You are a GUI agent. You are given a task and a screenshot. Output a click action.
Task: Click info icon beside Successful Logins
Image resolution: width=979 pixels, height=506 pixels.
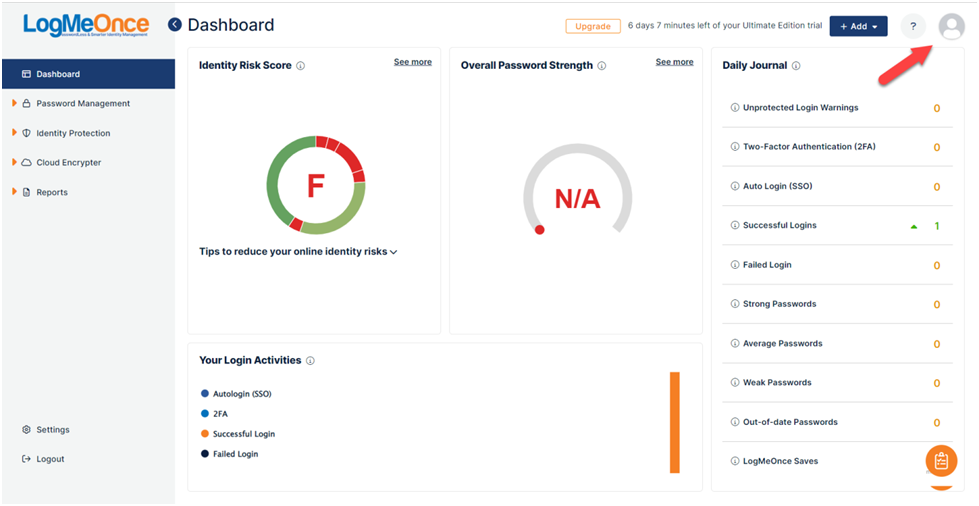[735, 225]
